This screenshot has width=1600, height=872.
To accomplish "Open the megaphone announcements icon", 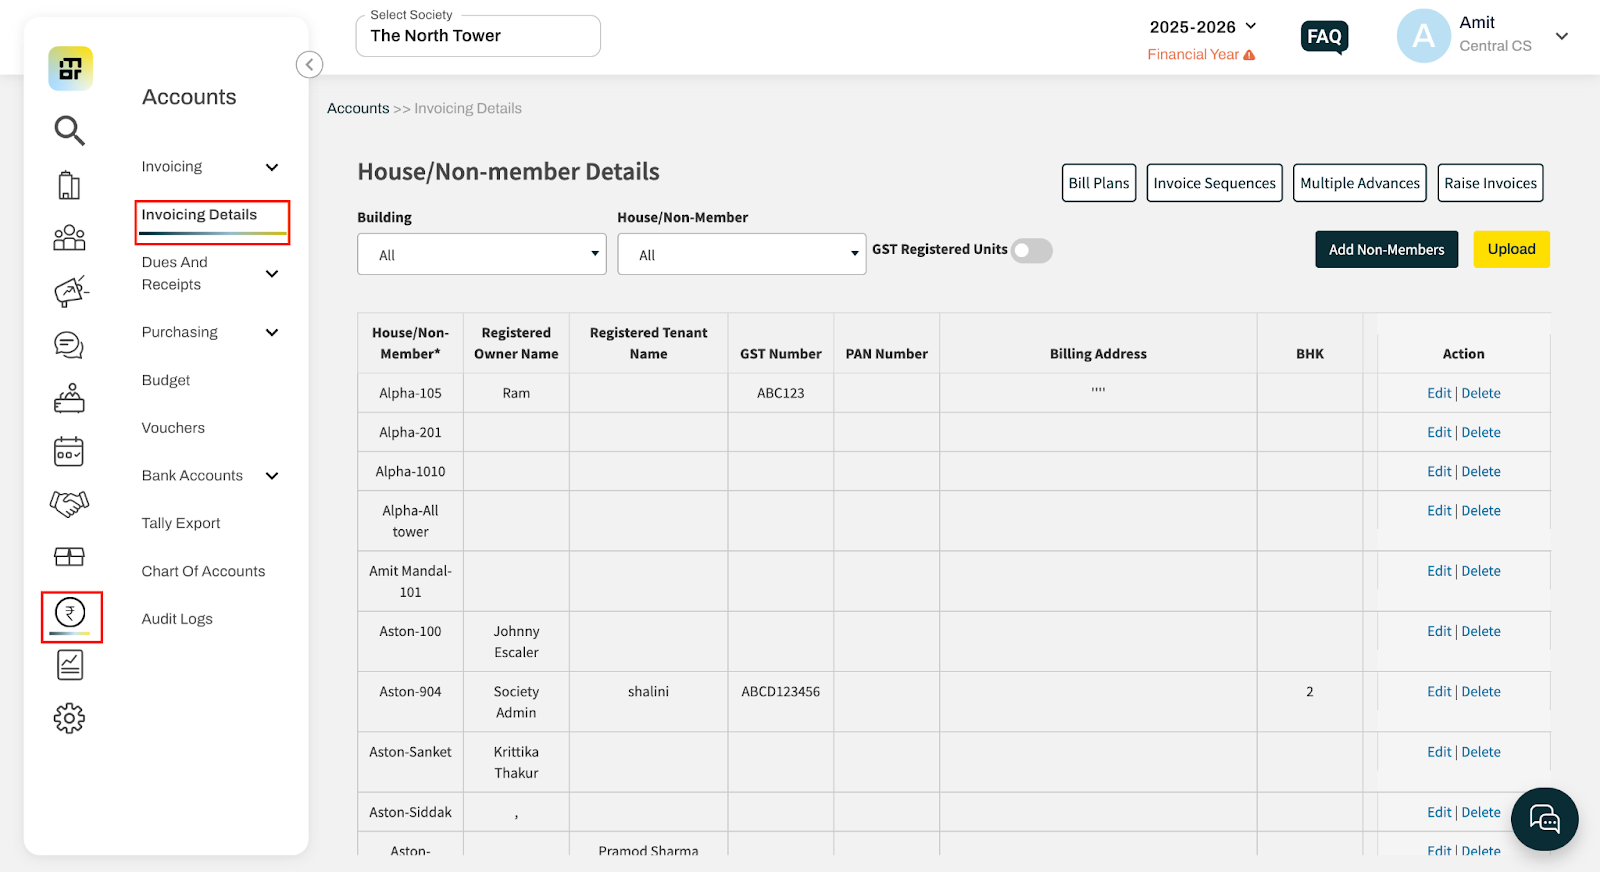I will coord(70,291).
